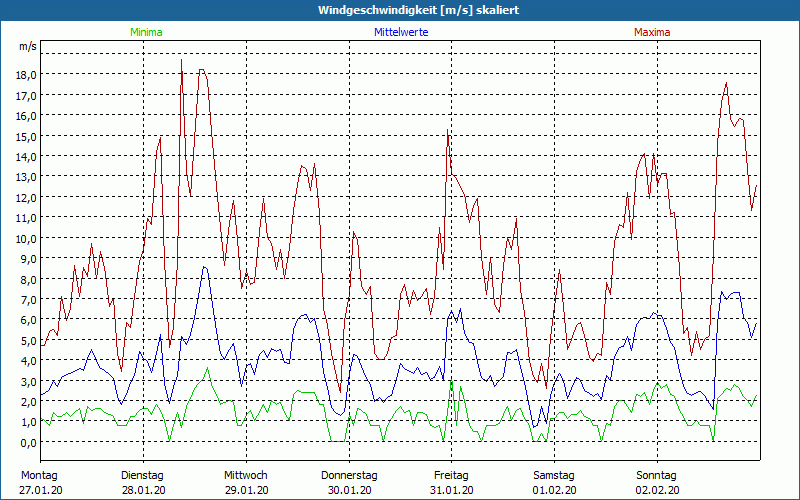Select the Dienstag day label

tap(142, 475)
